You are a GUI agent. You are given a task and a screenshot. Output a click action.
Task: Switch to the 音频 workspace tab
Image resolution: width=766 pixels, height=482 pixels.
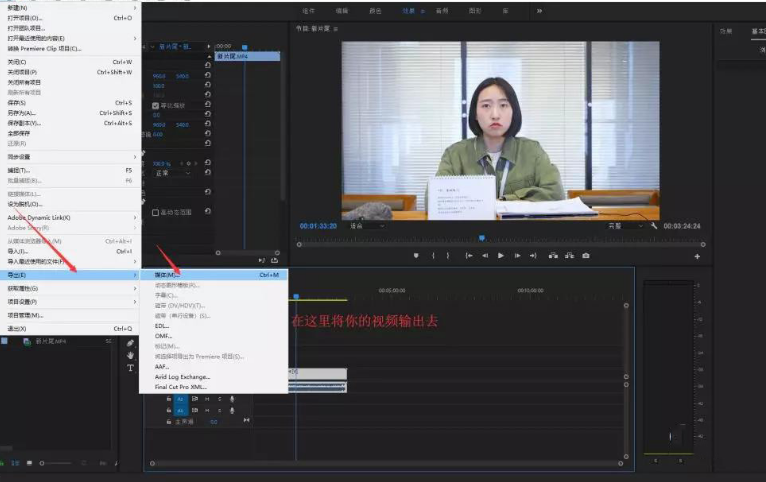point(442,11)
